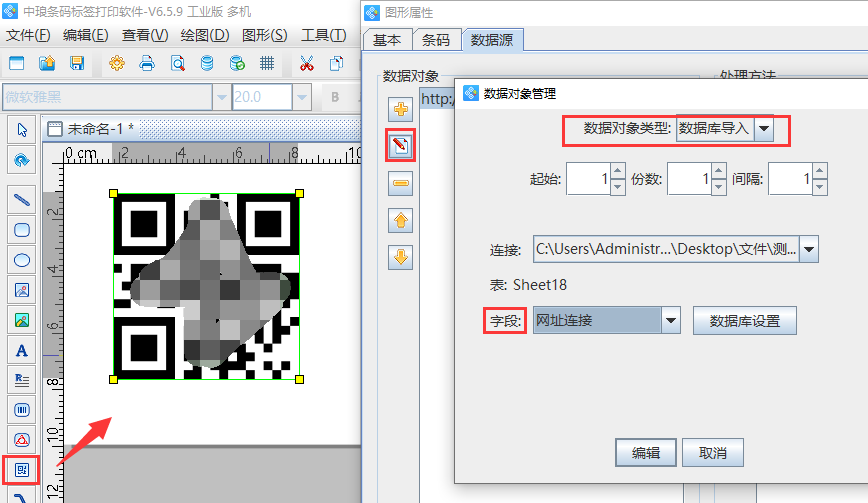Select the one-dimensional barcode tool

pos(22,410)
